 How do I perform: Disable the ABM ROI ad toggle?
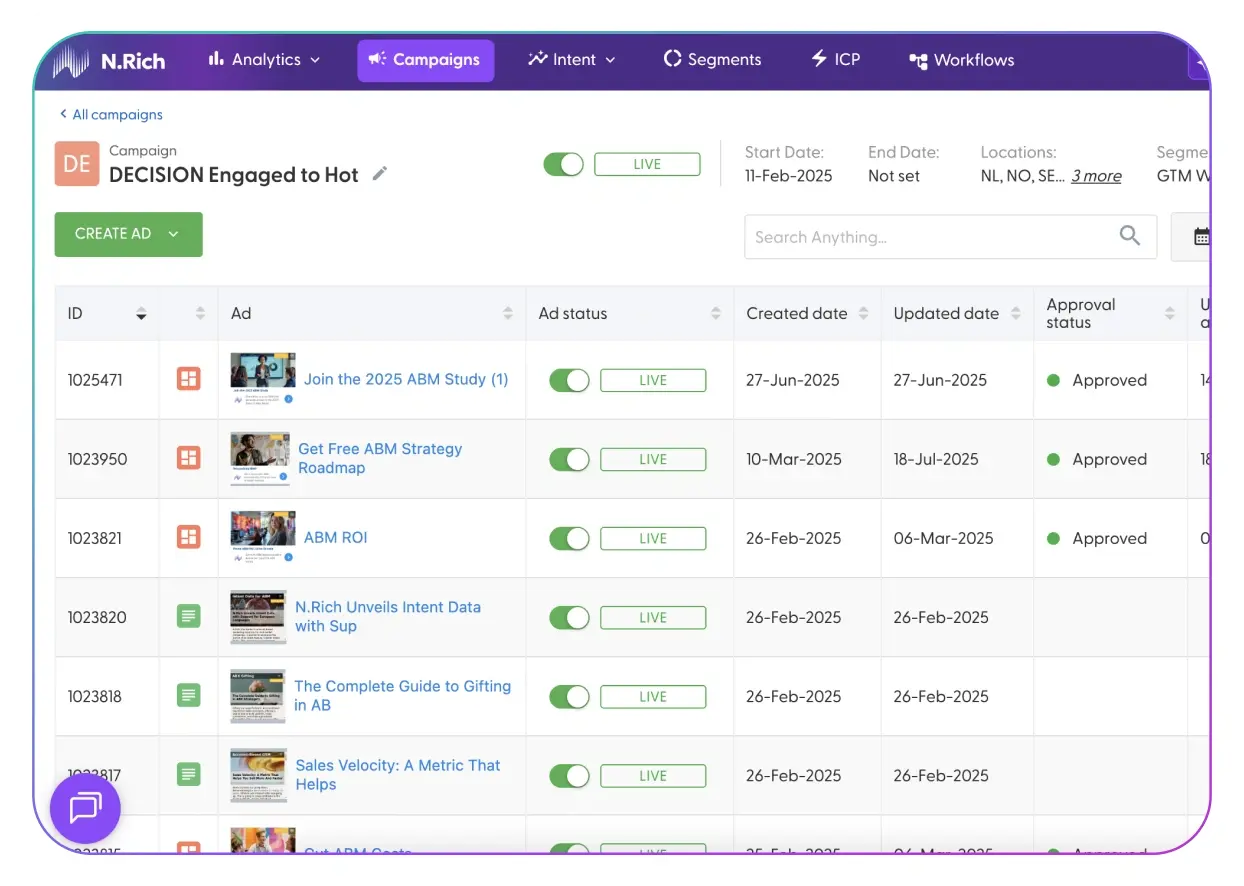(x=570, y=538)
